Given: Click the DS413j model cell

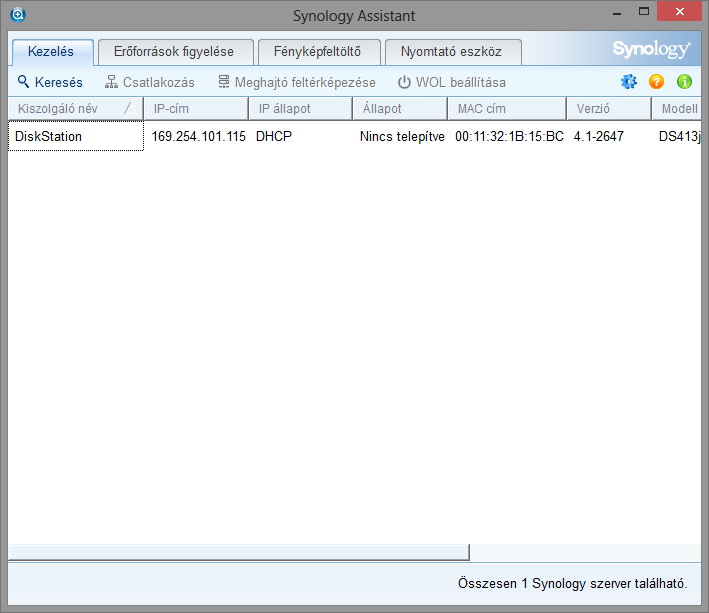Looking at the screenshot, I should coord(680,136).
